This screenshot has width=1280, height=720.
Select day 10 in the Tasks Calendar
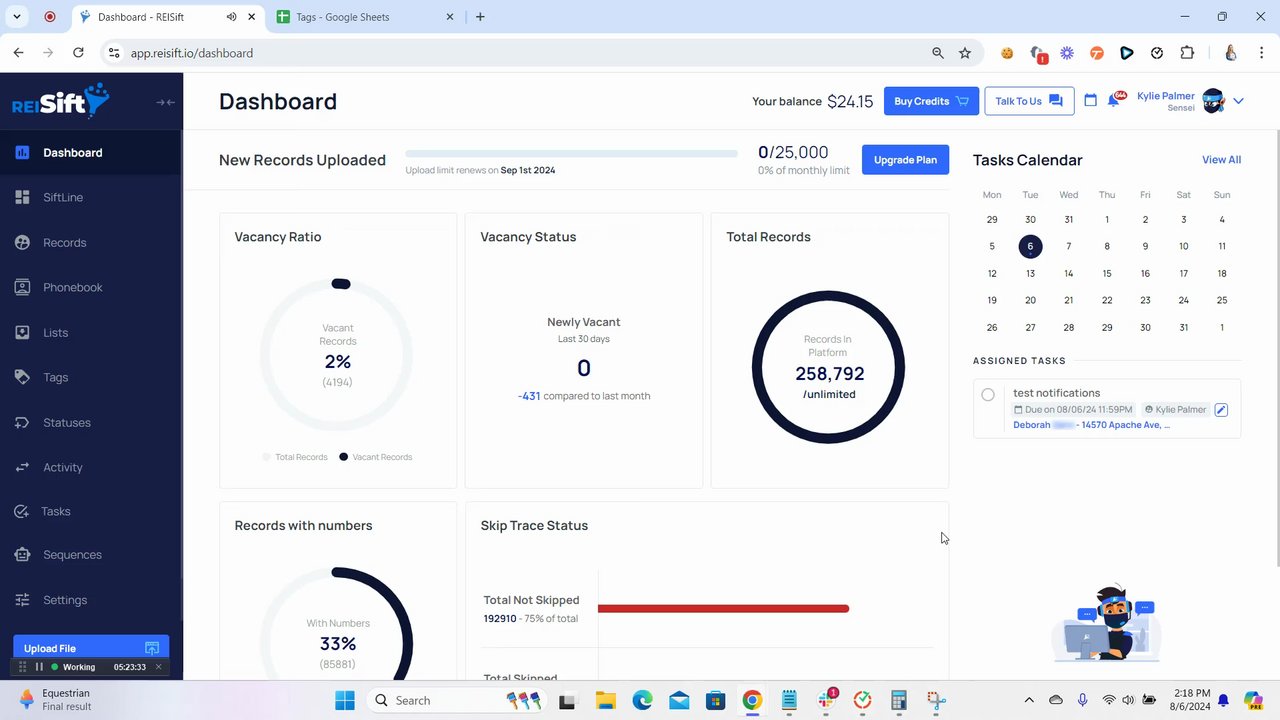[1183, 246]
